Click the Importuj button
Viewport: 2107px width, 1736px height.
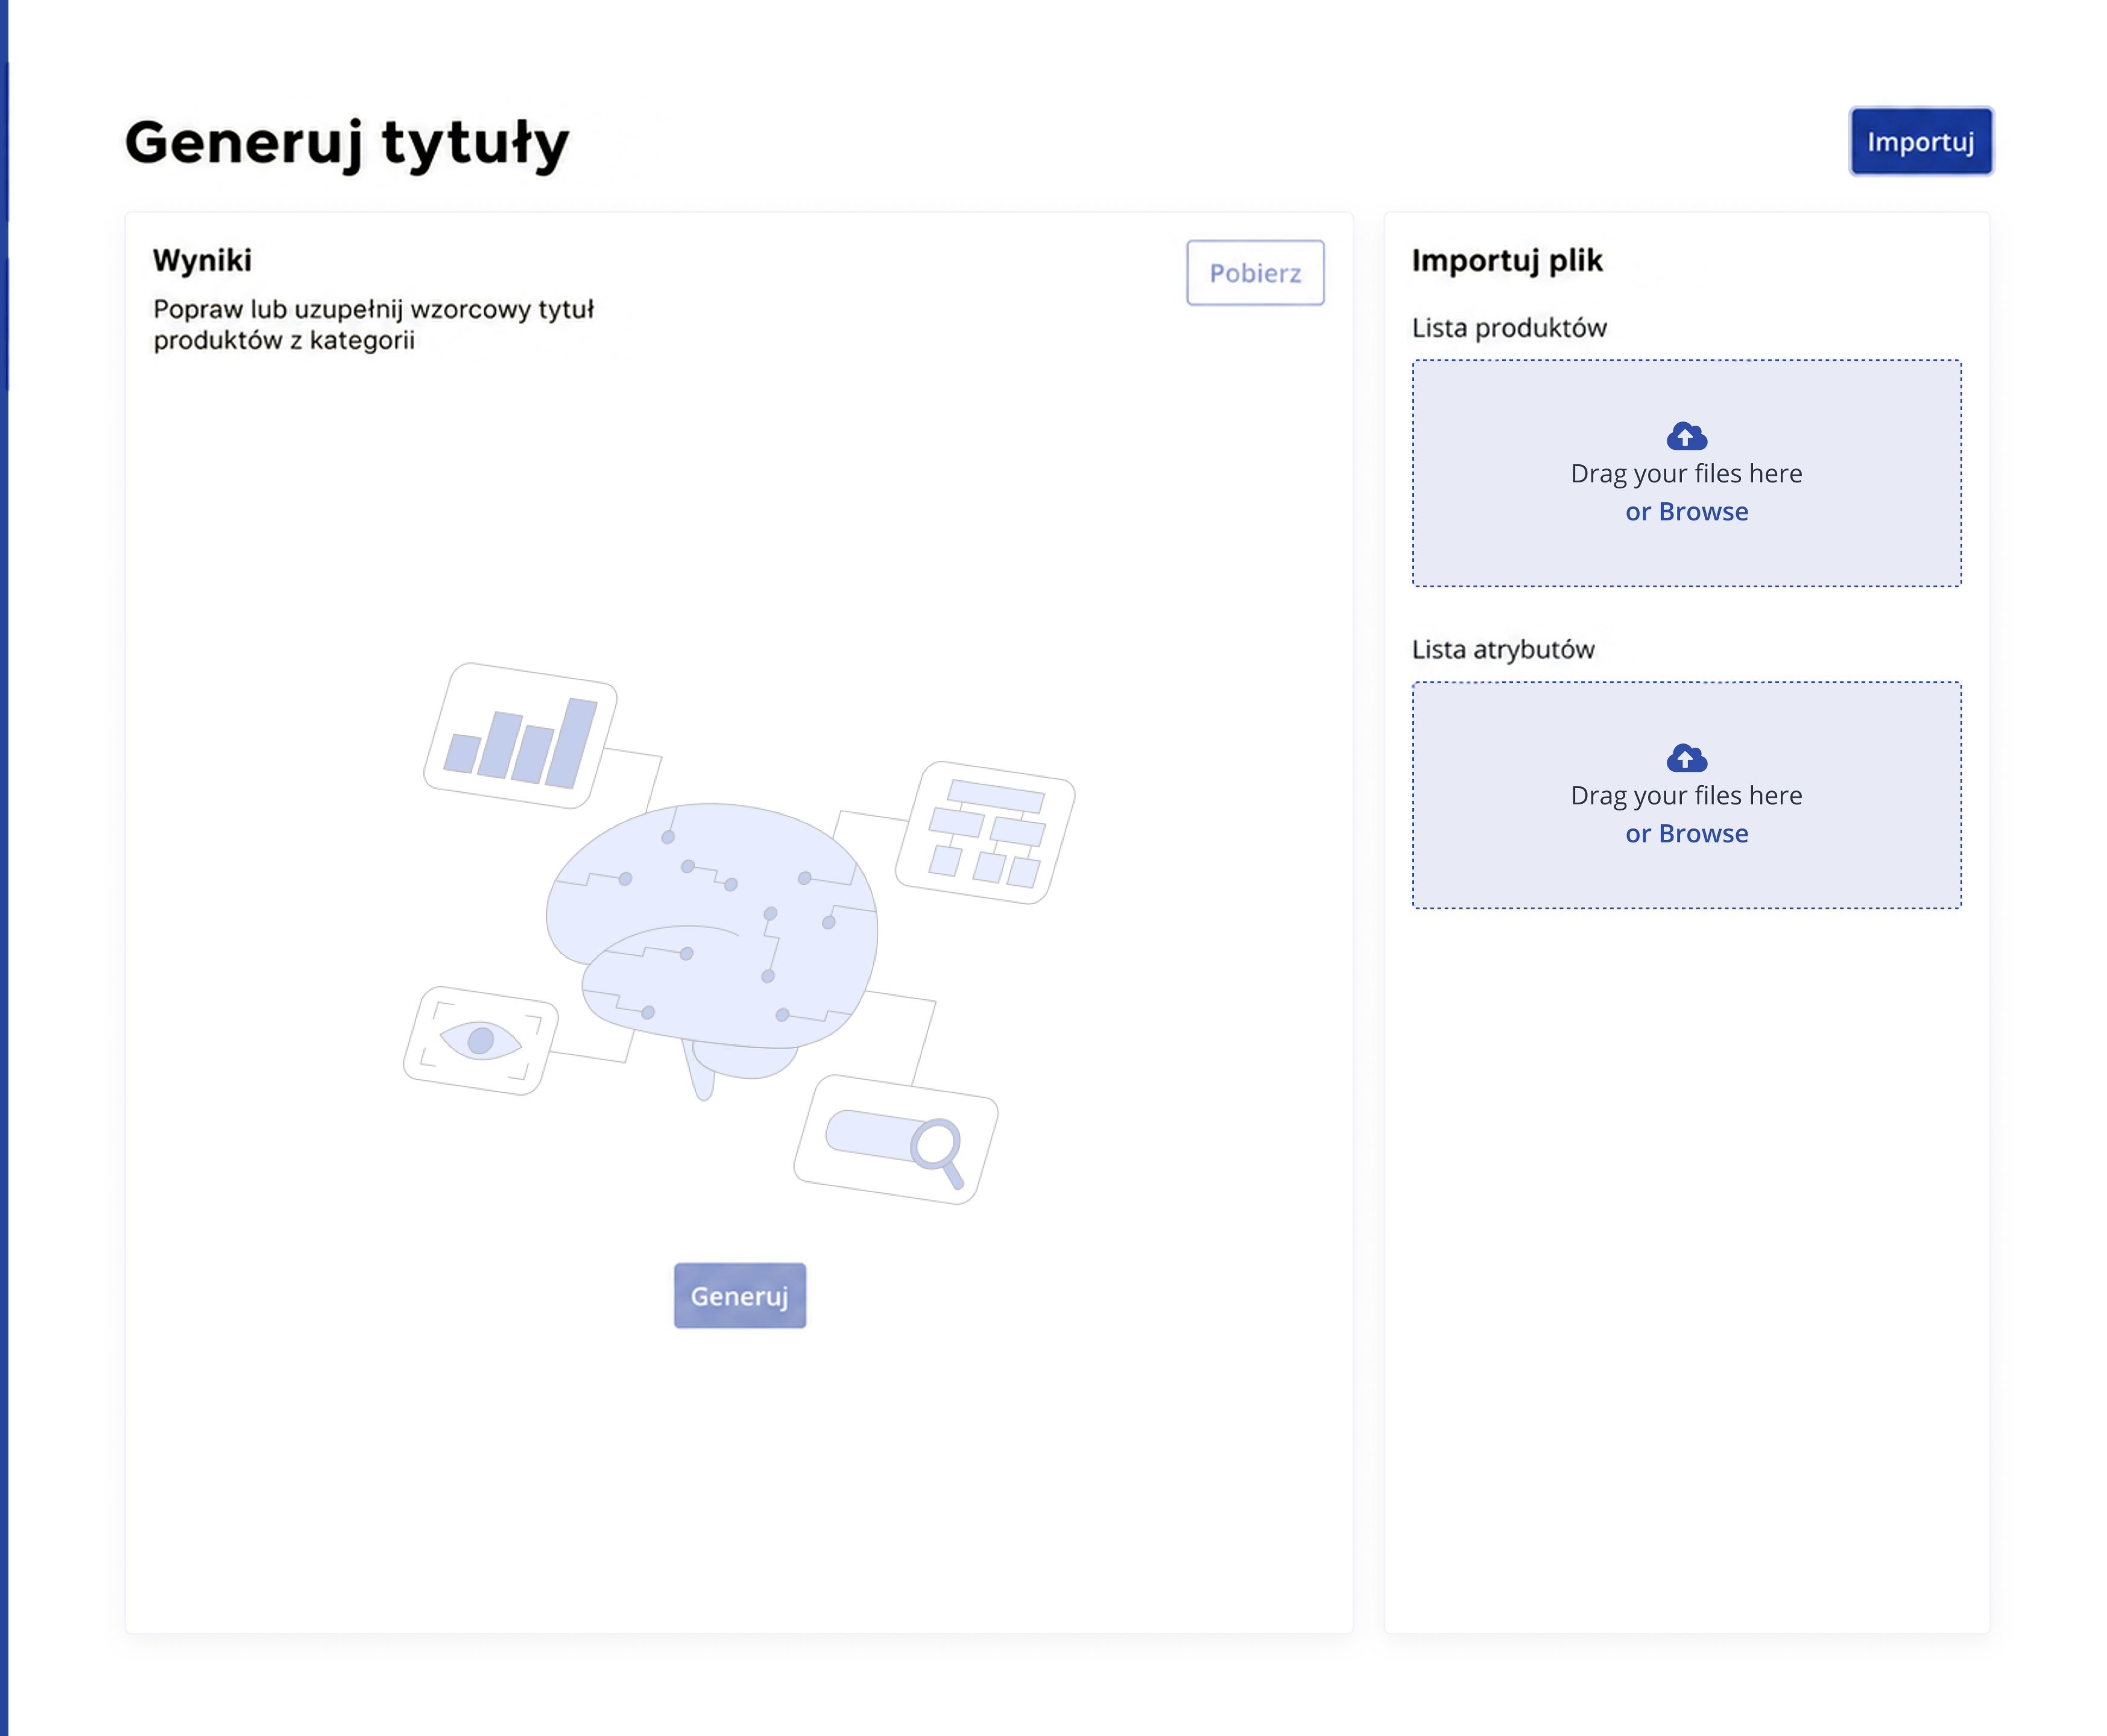(x=1920, y=141)
